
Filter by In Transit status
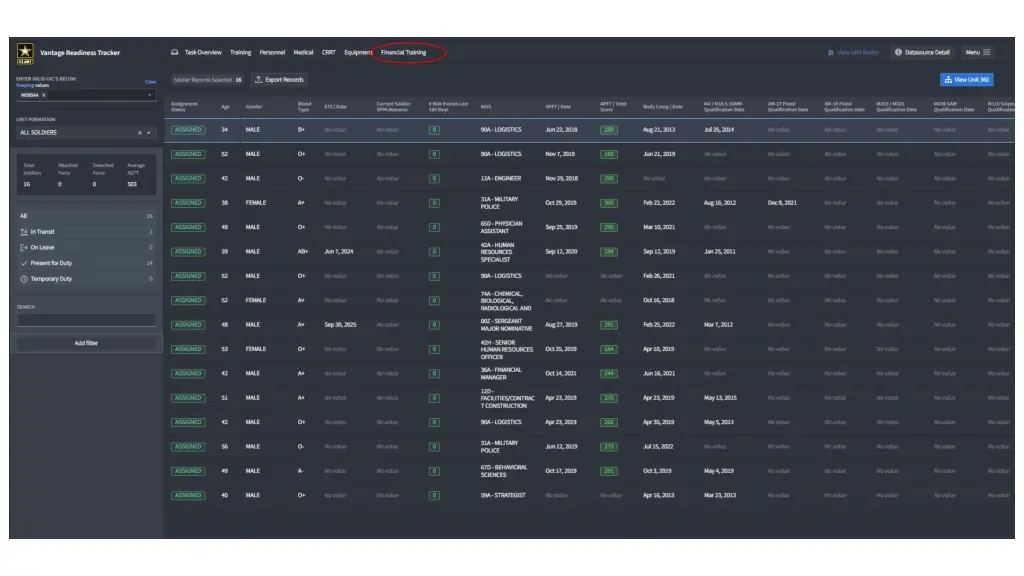pyautogui.click(x=86, y=232)
